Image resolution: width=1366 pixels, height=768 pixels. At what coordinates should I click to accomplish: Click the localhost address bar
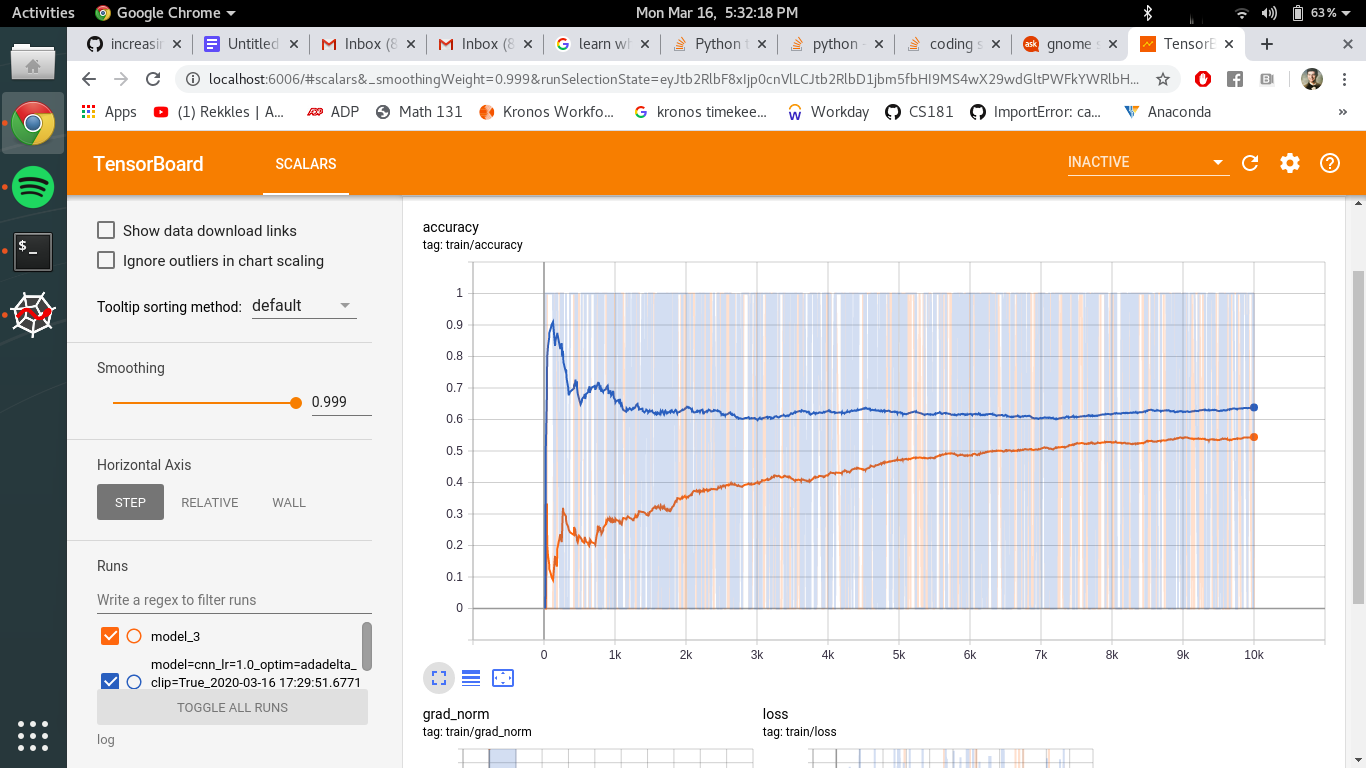tap(674, 79)
